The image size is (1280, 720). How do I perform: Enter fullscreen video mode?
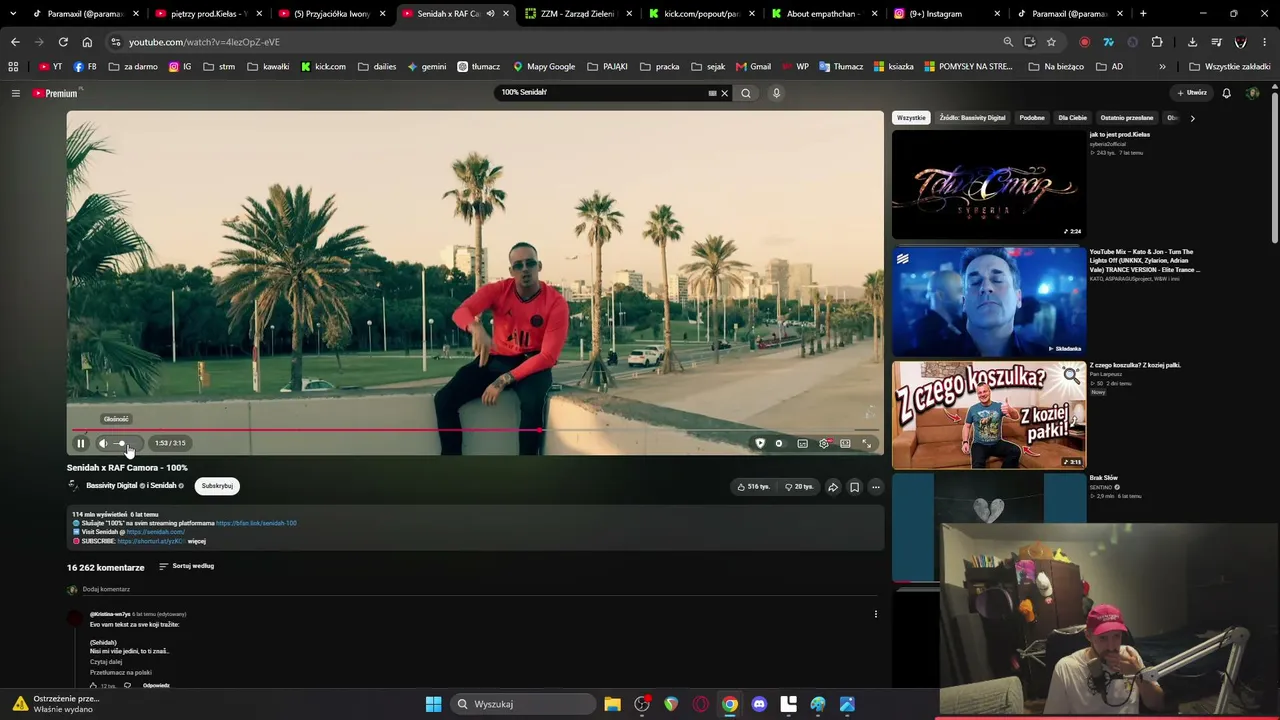(x=867, y=443)
